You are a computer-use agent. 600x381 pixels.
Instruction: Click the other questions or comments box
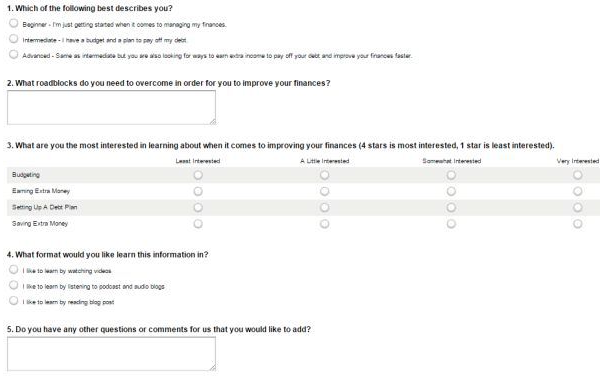pyautogui.click(x=111, y=354)
